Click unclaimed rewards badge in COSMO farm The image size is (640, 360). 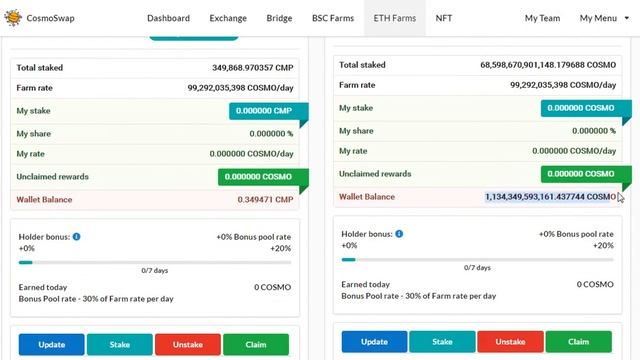coord(586,173)
